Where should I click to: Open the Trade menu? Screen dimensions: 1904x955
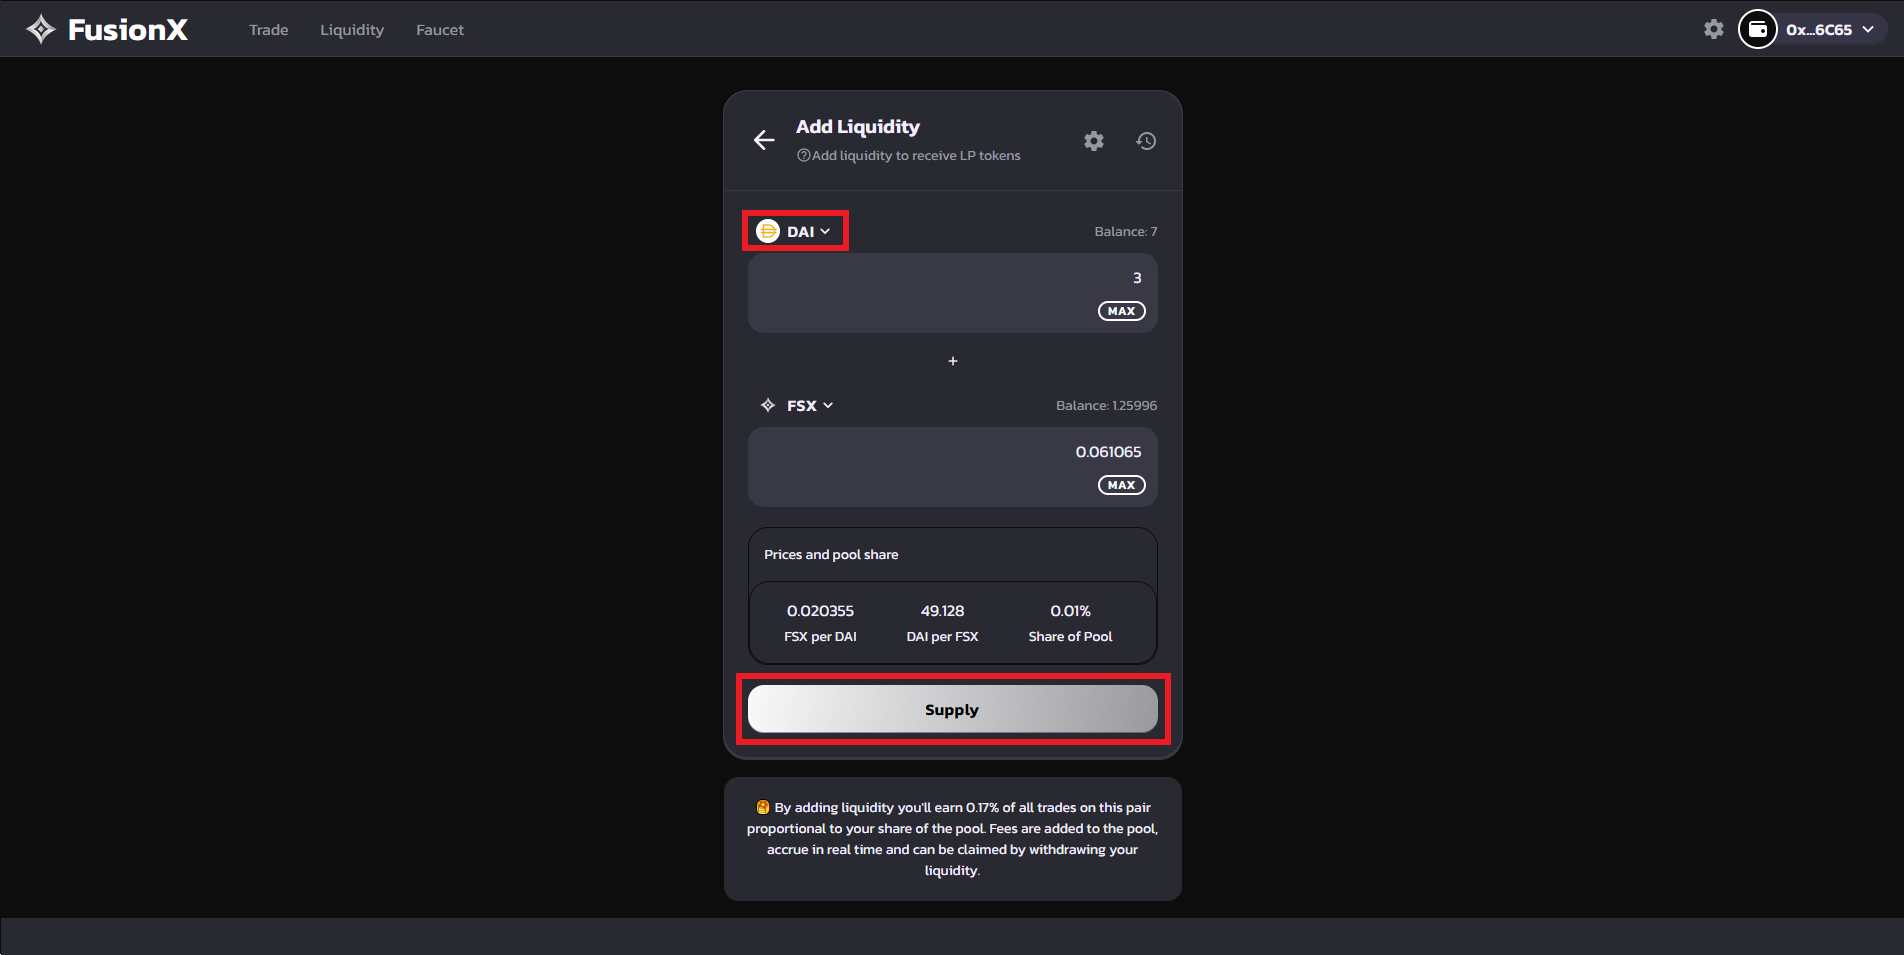[x=268, y=30]
